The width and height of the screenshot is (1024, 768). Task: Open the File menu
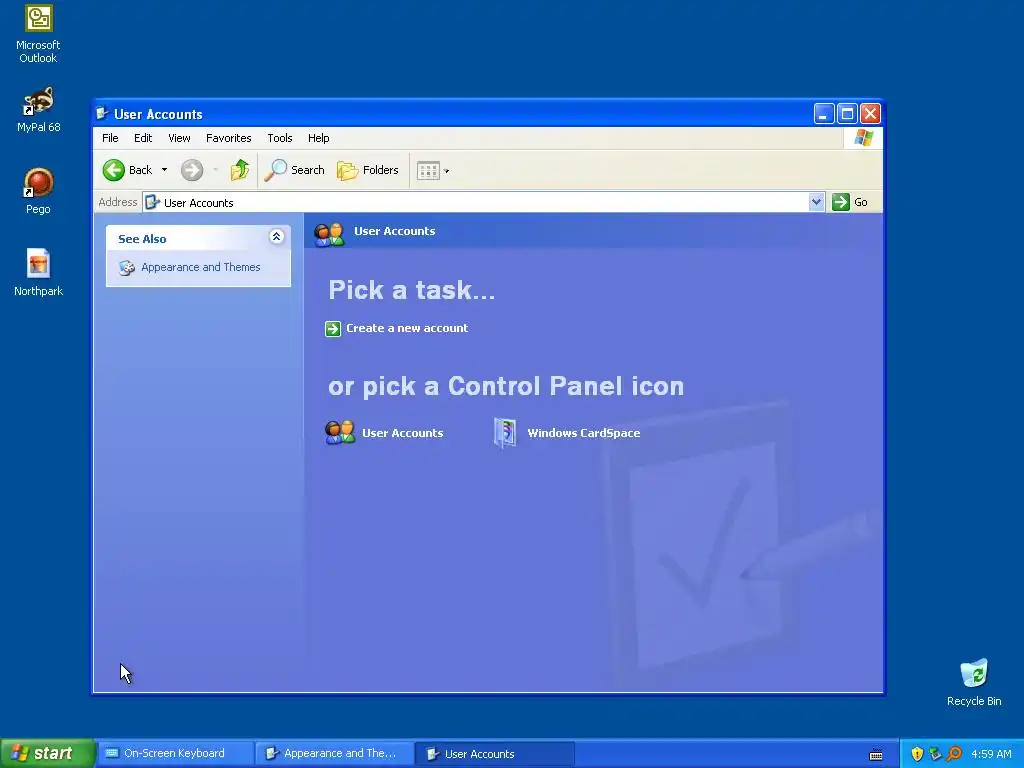[x=110, y=138]
